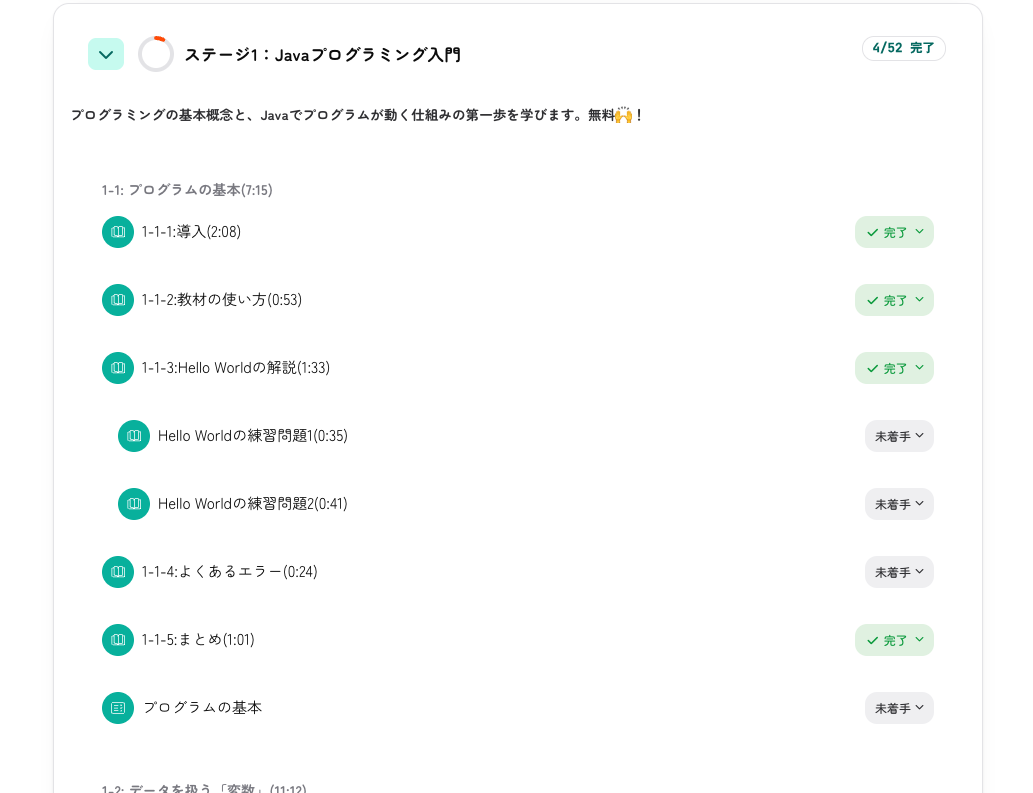Screen dimensions: 1033x793
Task: Open 未着手 dropdown for Hello Worldの練習問題2
Action: (899, 504)
